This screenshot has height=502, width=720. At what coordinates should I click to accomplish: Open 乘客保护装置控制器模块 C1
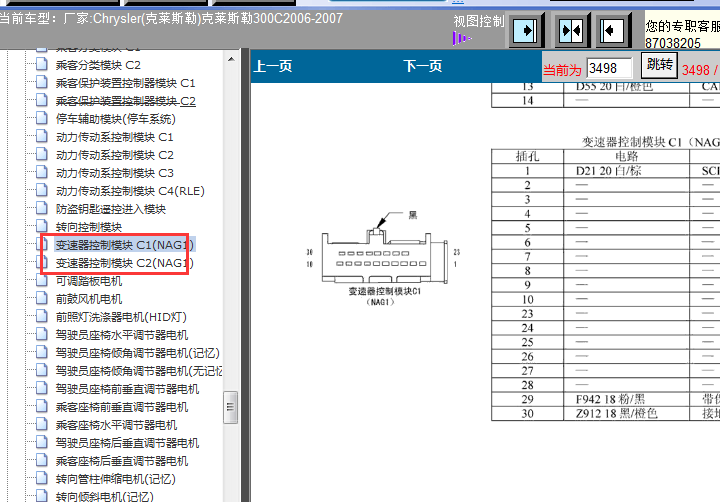[x=125, y=83]
